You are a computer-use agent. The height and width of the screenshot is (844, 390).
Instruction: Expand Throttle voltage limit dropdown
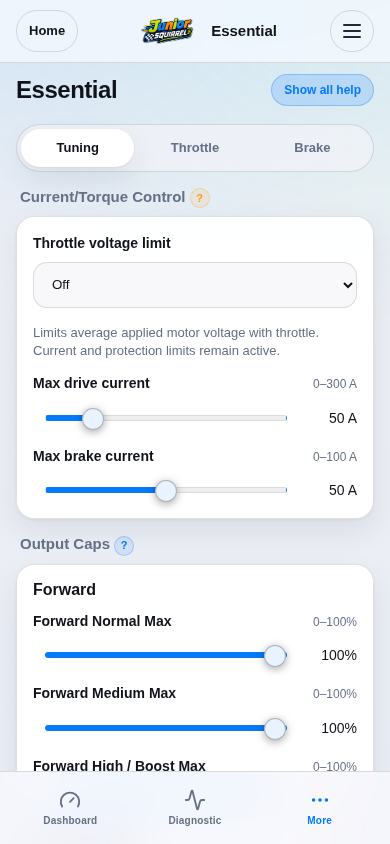195,285
